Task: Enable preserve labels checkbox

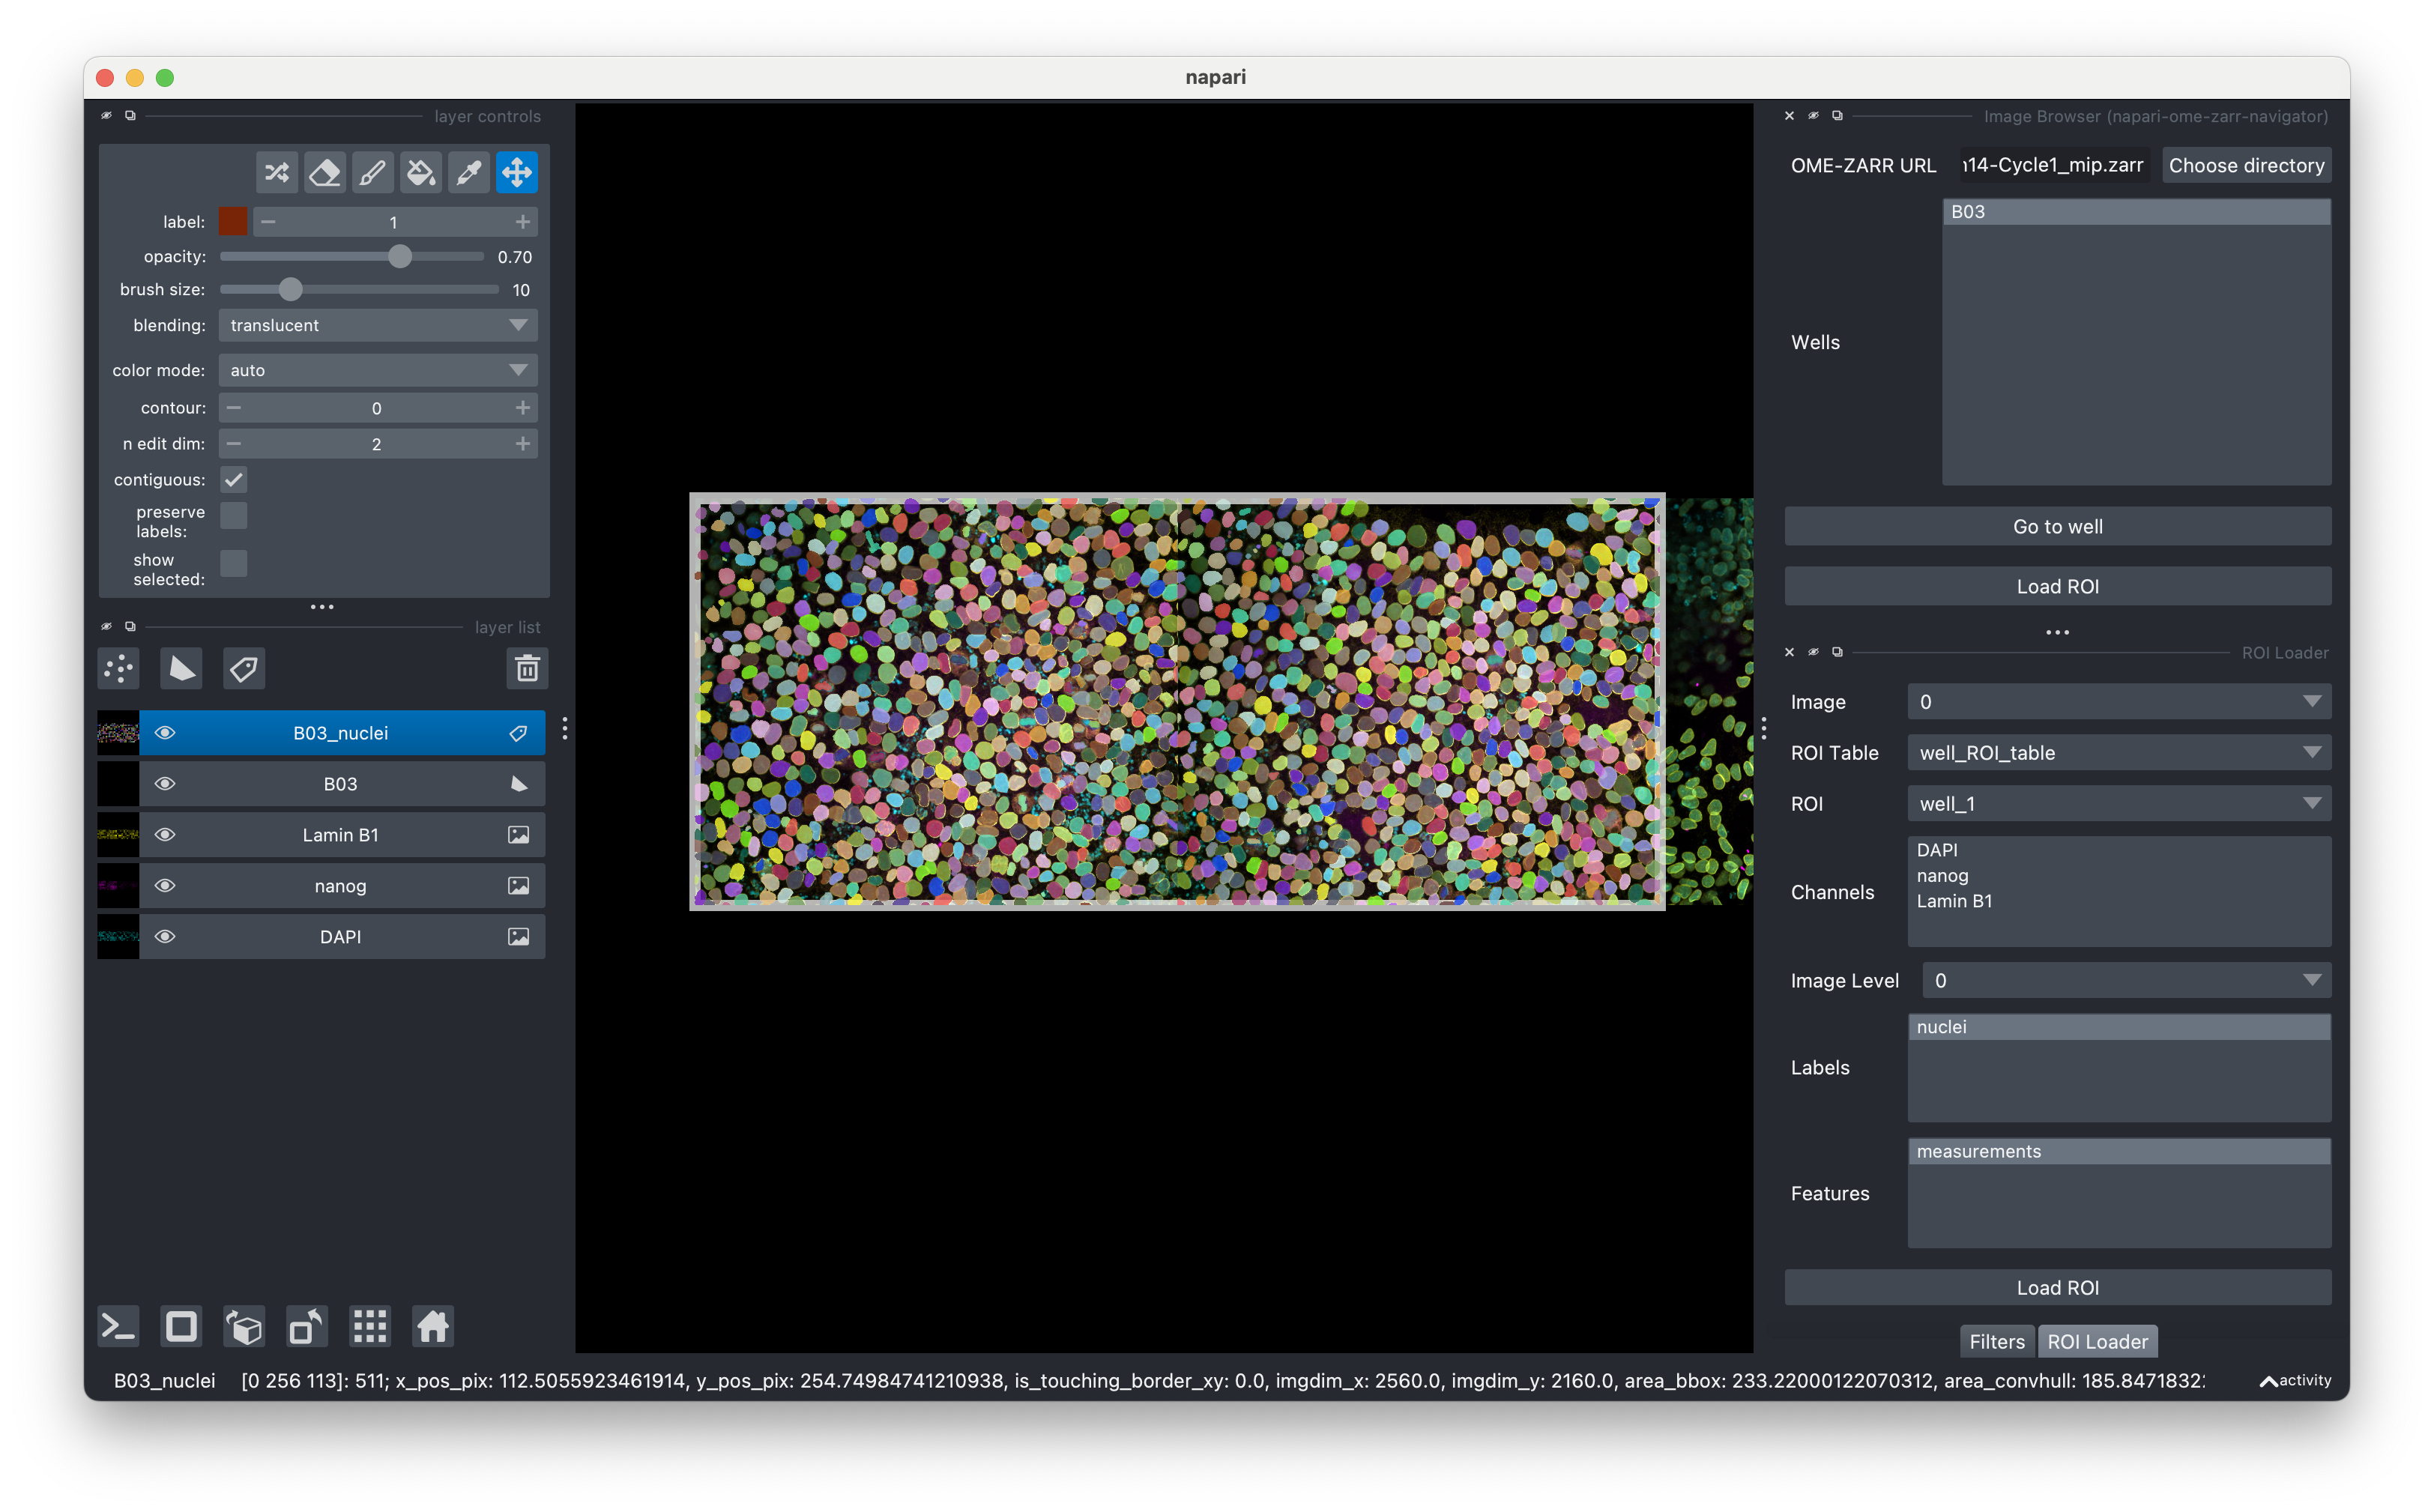Action: 233,516
